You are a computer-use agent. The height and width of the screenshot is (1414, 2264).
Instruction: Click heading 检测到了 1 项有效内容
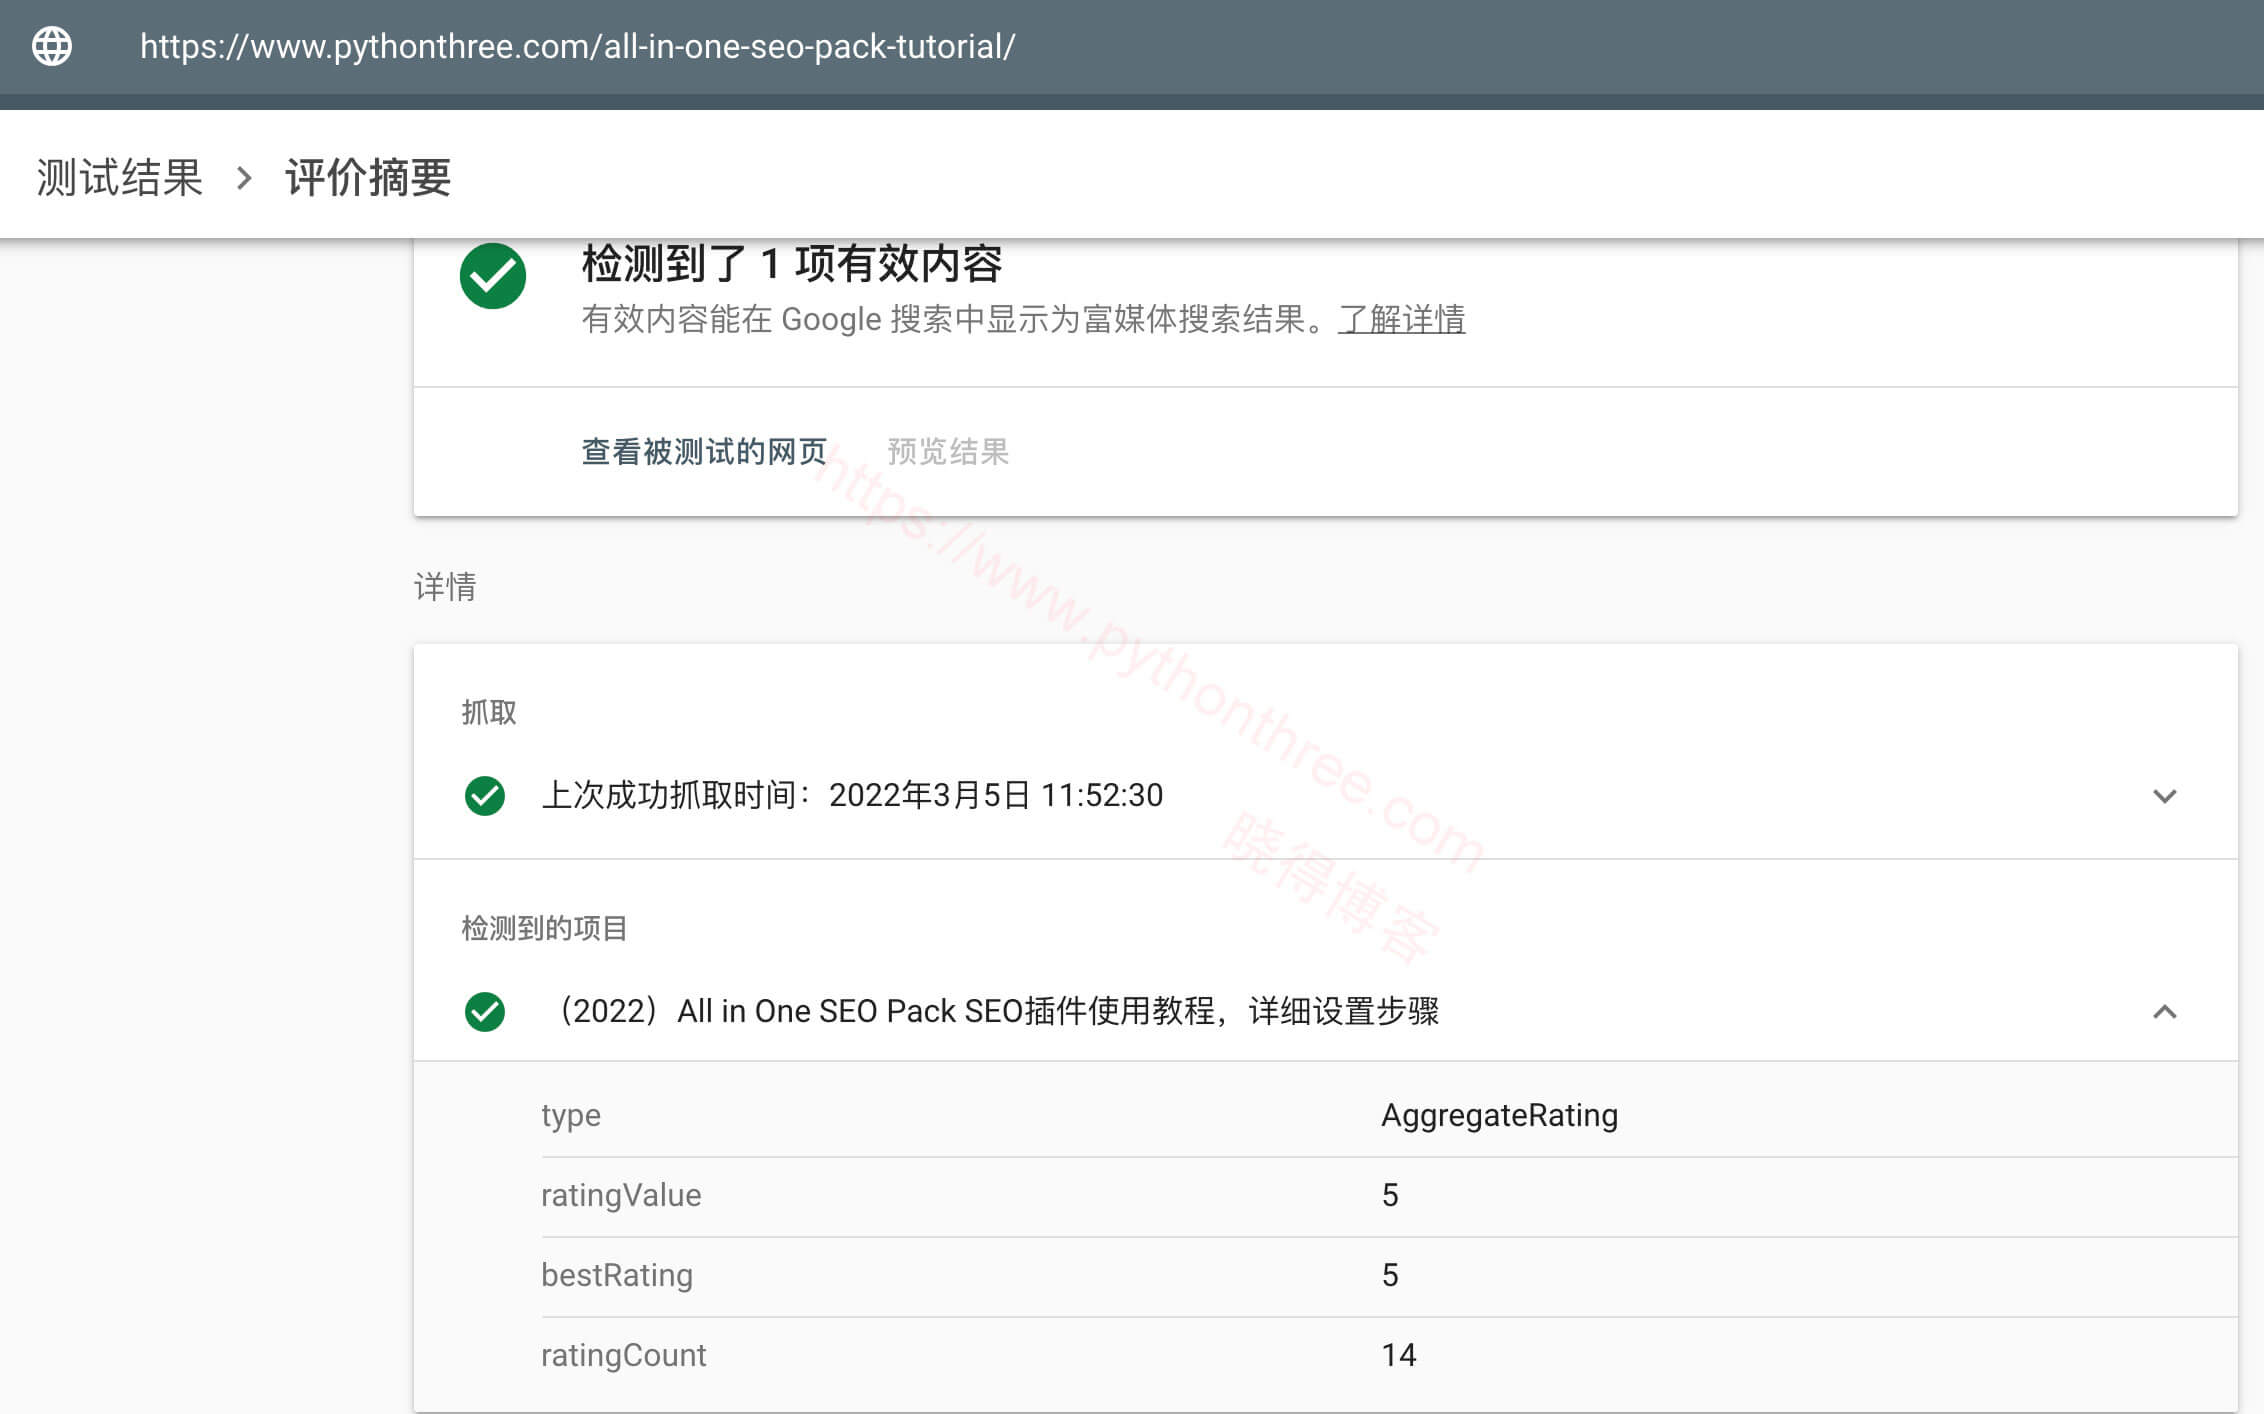point(792,264)
